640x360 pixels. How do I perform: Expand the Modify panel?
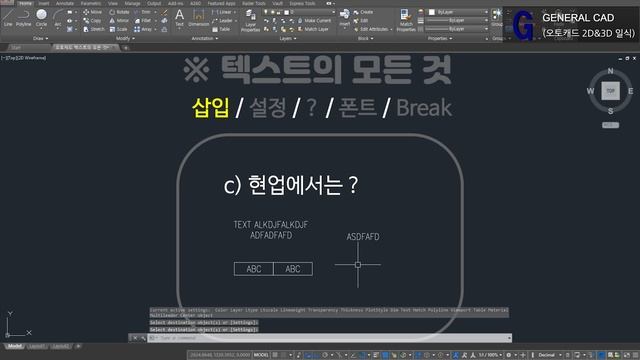pyautogui.click(x=125, y=38)
